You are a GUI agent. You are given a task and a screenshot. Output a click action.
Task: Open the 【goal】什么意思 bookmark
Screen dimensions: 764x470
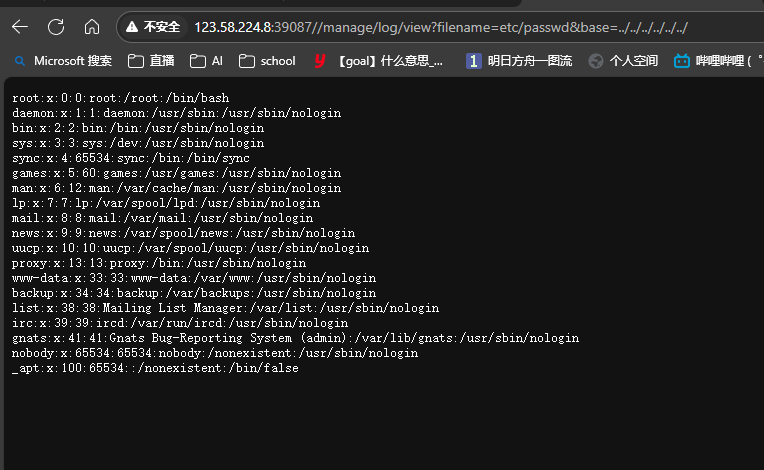(x=379, y=61)
